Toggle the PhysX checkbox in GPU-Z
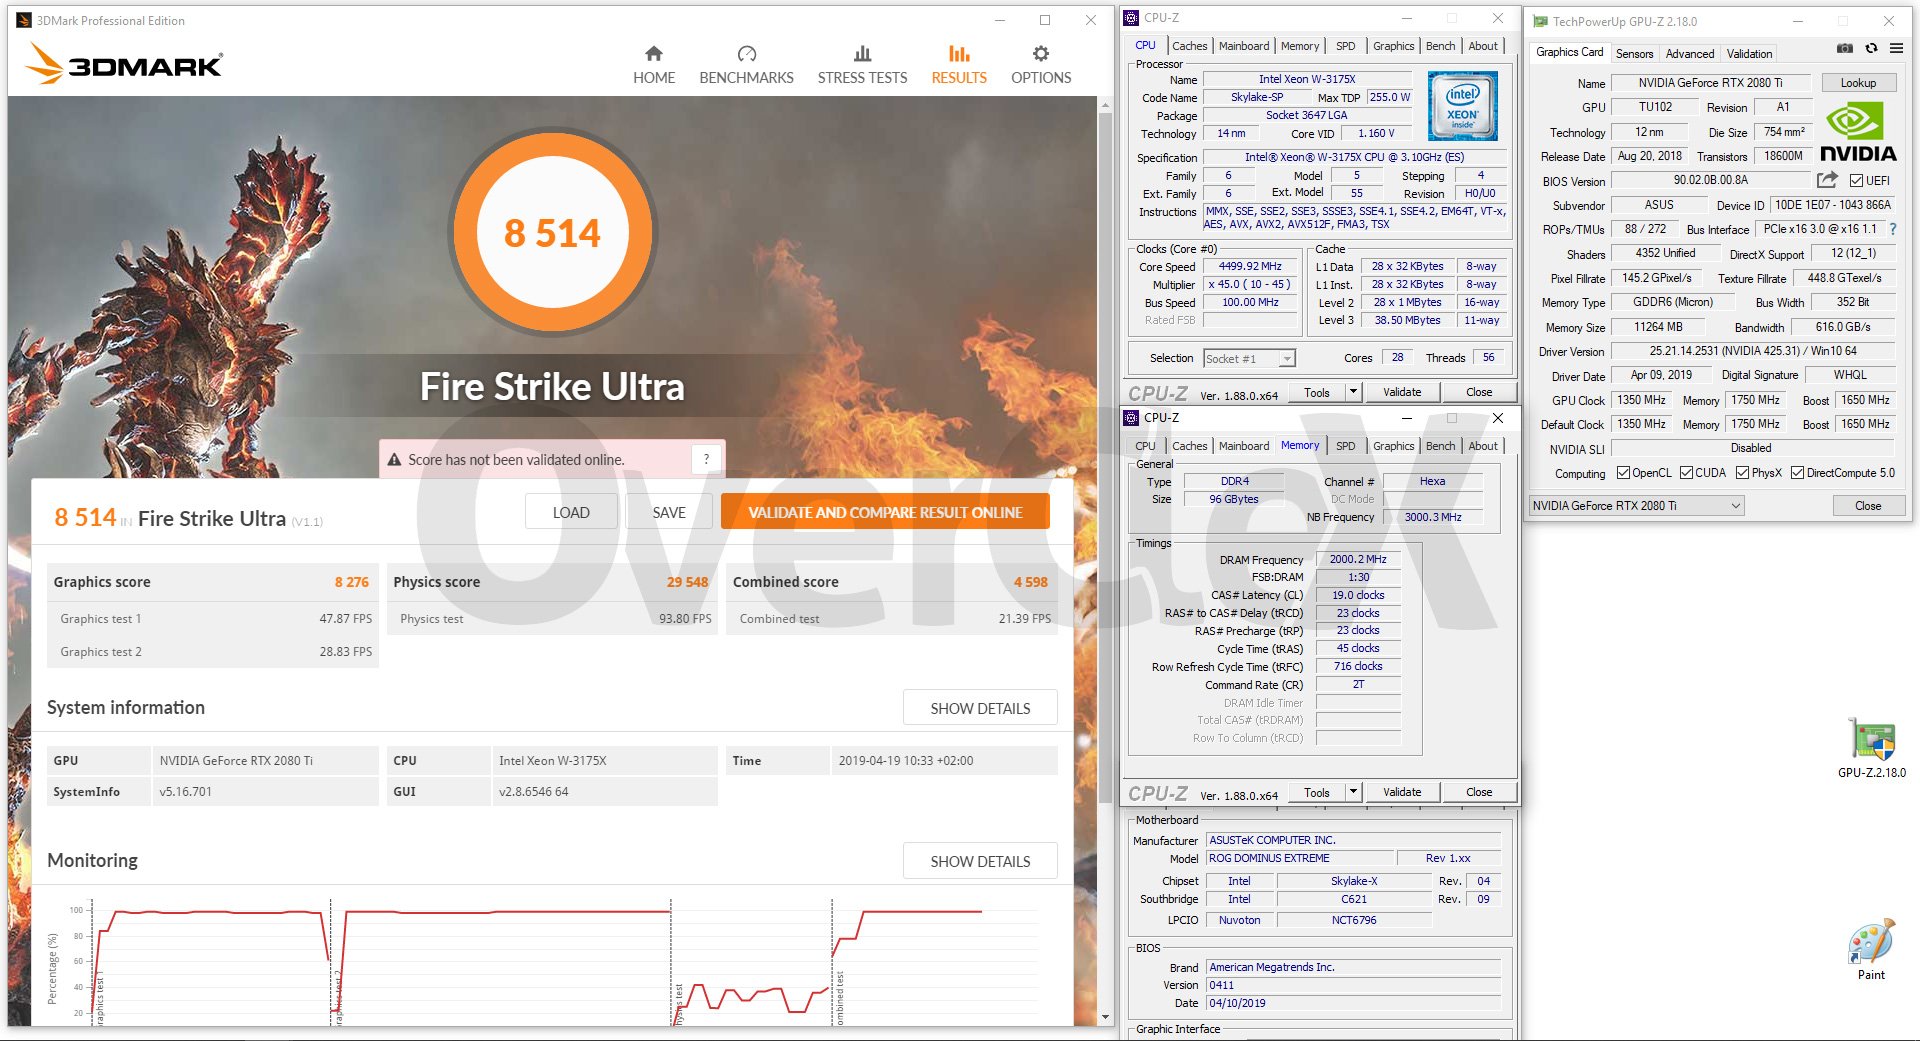1920x1041 pixels. coord(1742,473)
